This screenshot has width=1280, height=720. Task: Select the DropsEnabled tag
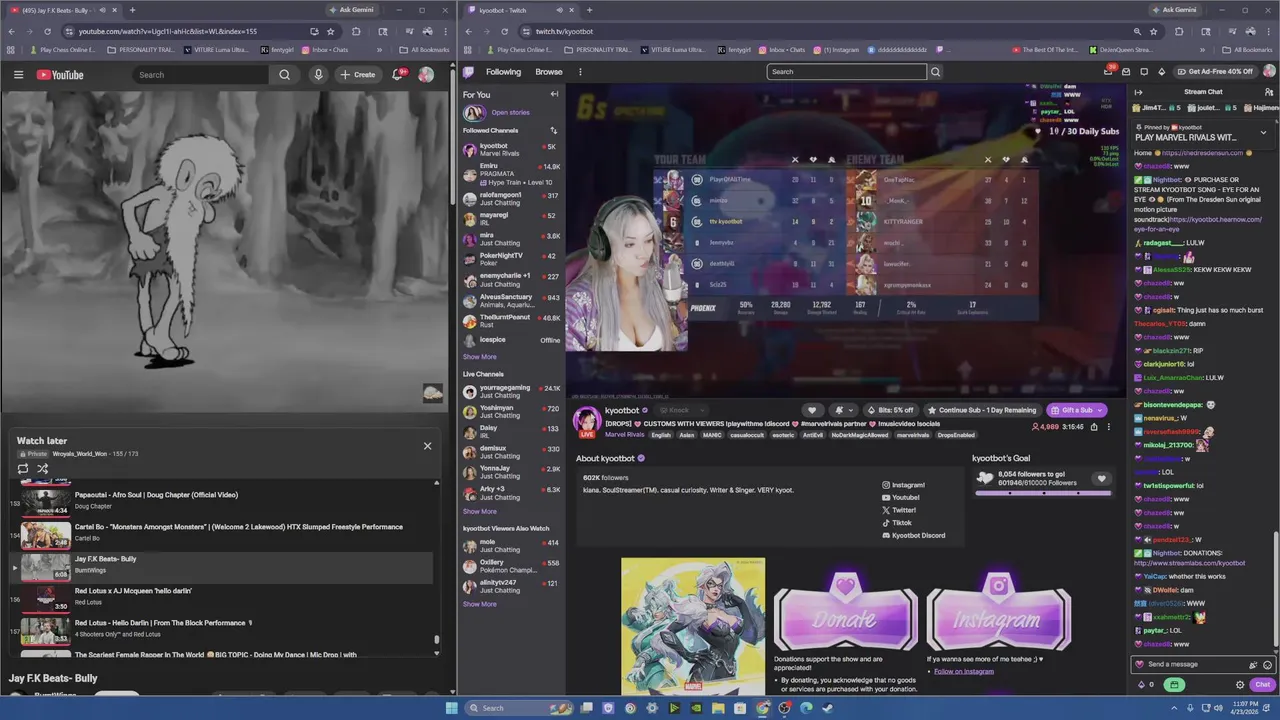pyautogui.click(x=957, y=435)
